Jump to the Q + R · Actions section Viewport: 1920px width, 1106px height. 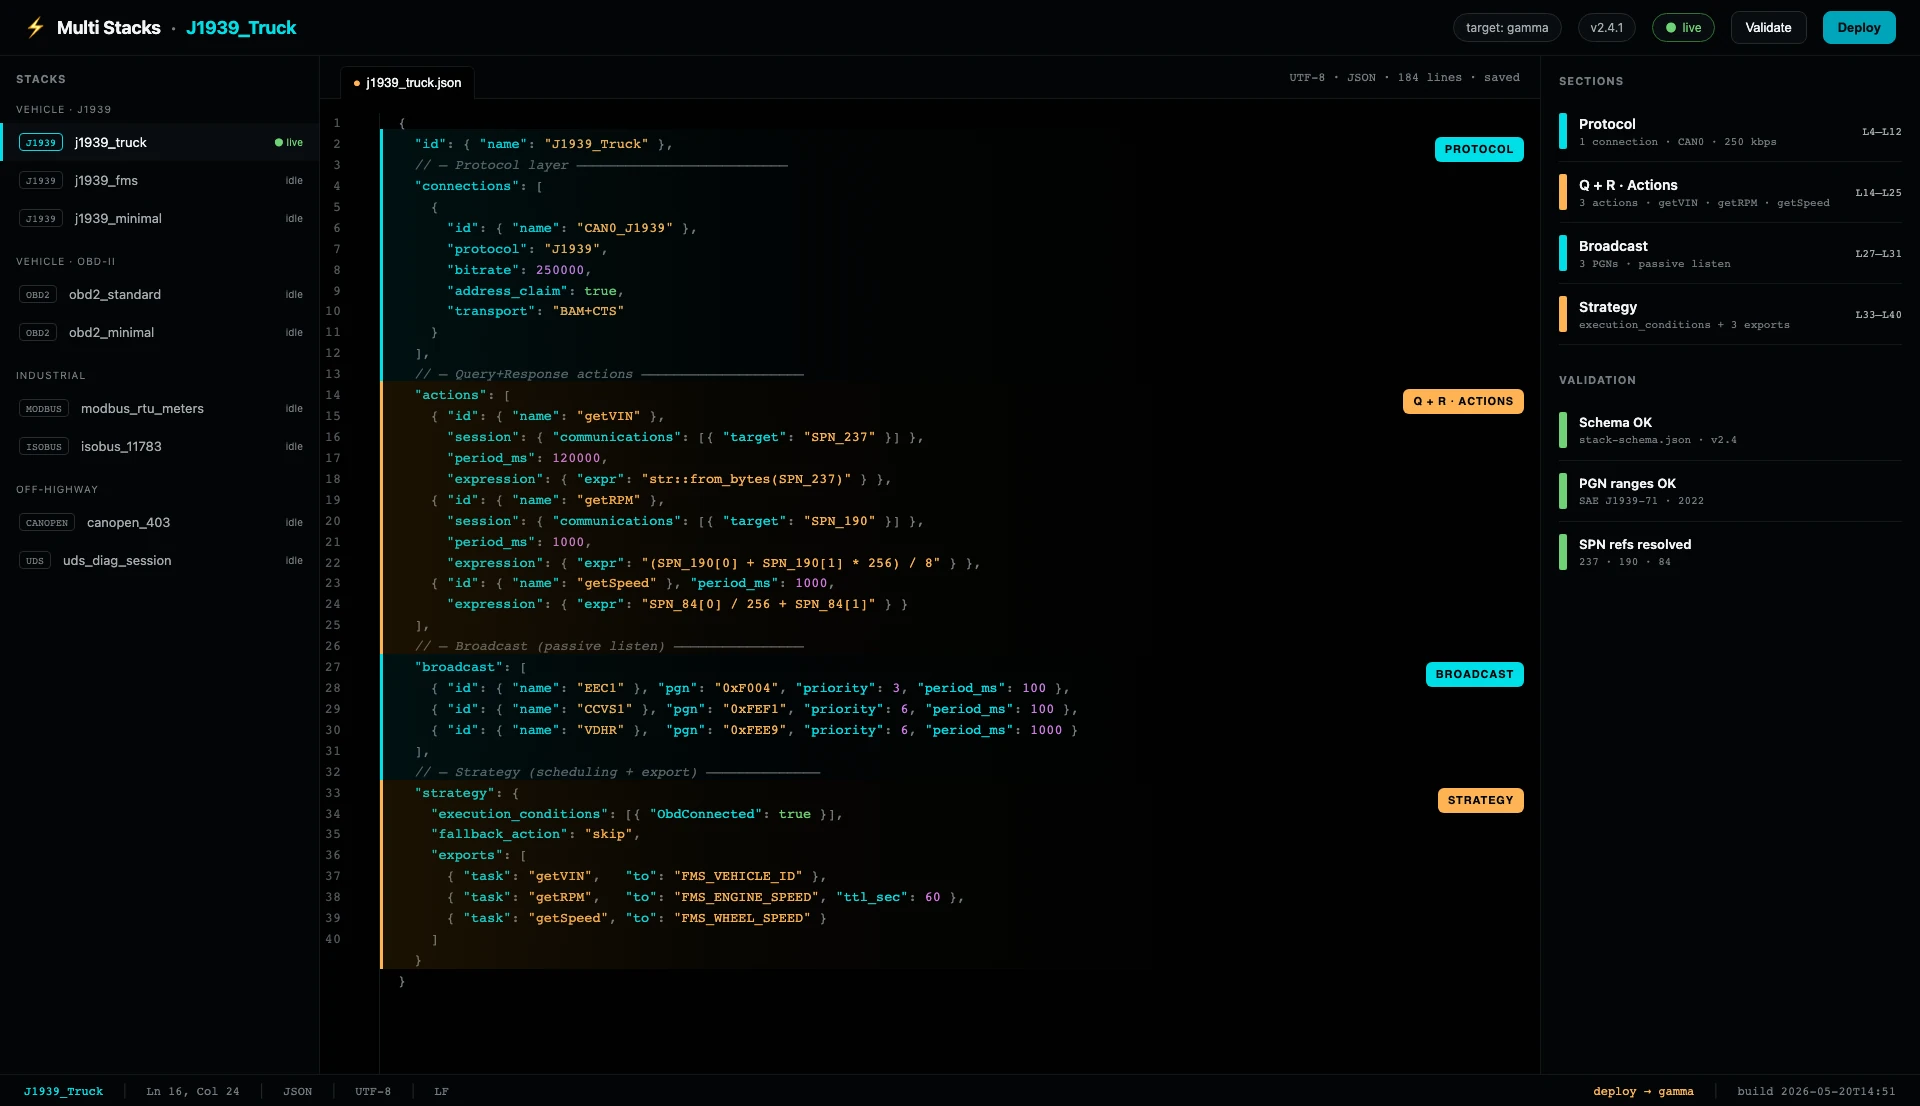pos(1730,192)
